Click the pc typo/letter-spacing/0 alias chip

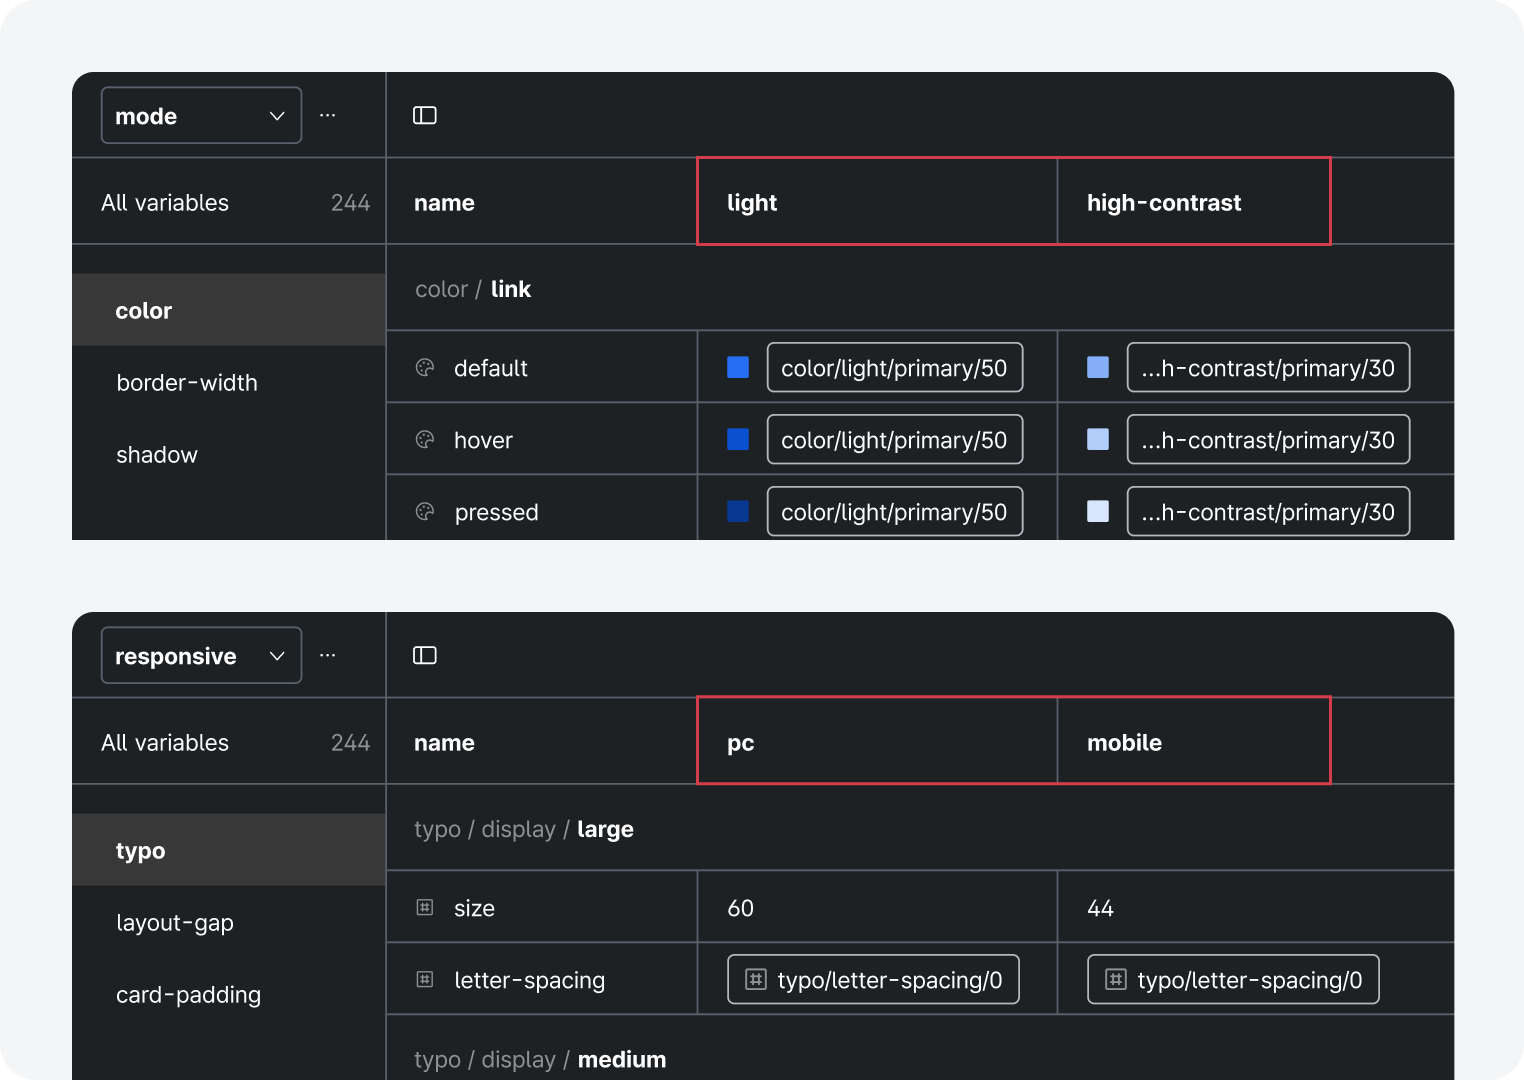pos(873,980)
